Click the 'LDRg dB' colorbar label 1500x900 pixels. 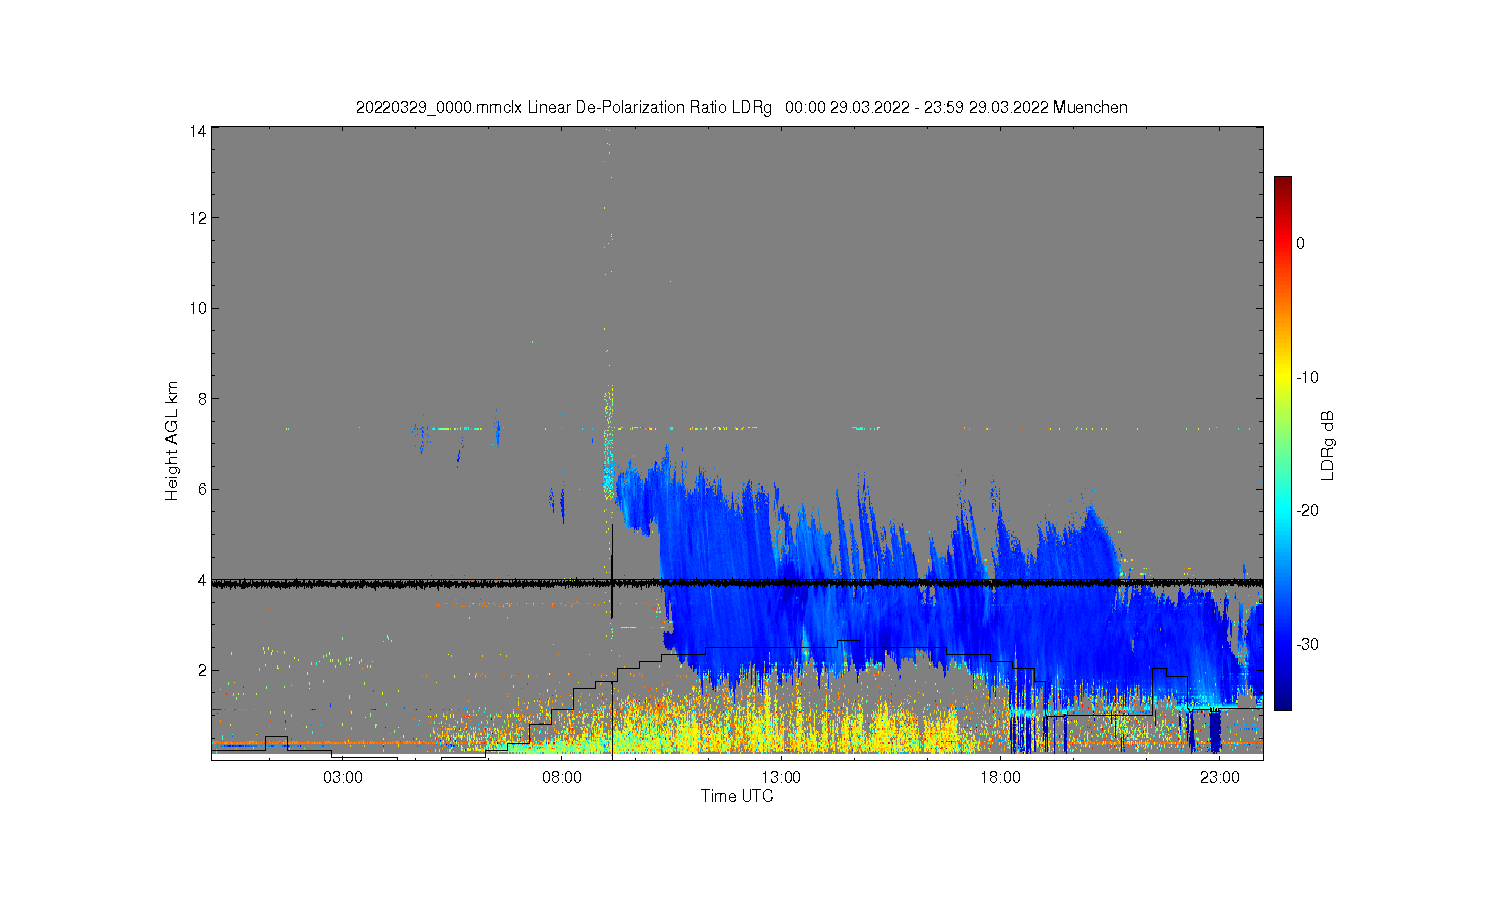pos(1328,445)
